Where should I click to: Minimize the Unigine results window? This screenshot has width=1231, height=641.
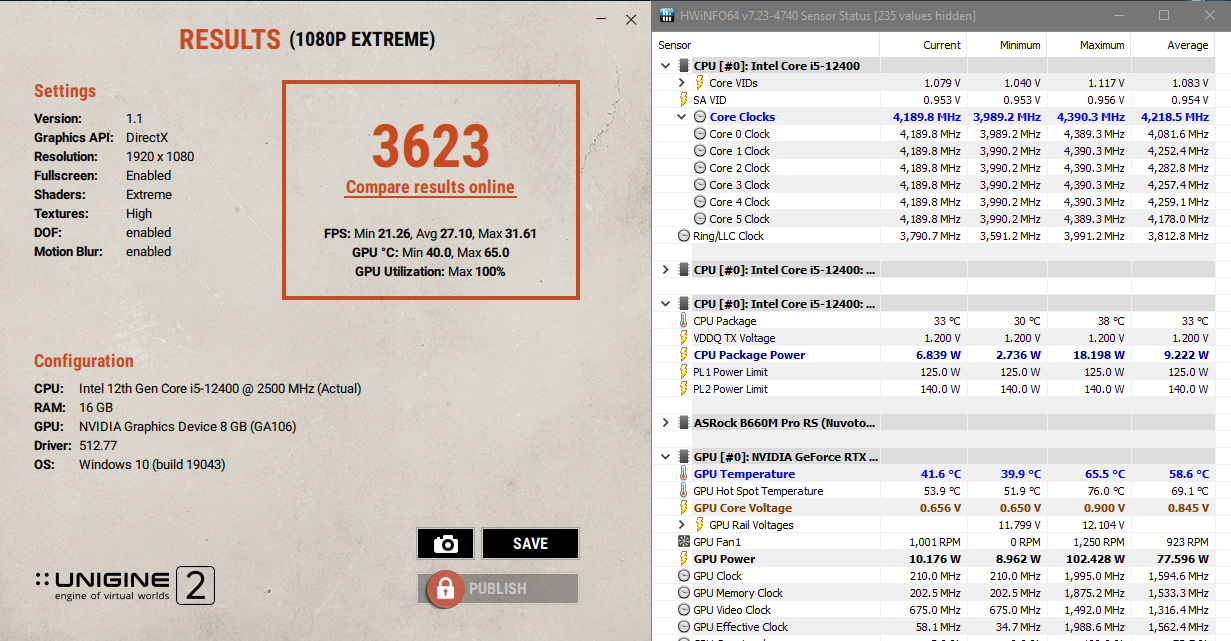(602, 19)
